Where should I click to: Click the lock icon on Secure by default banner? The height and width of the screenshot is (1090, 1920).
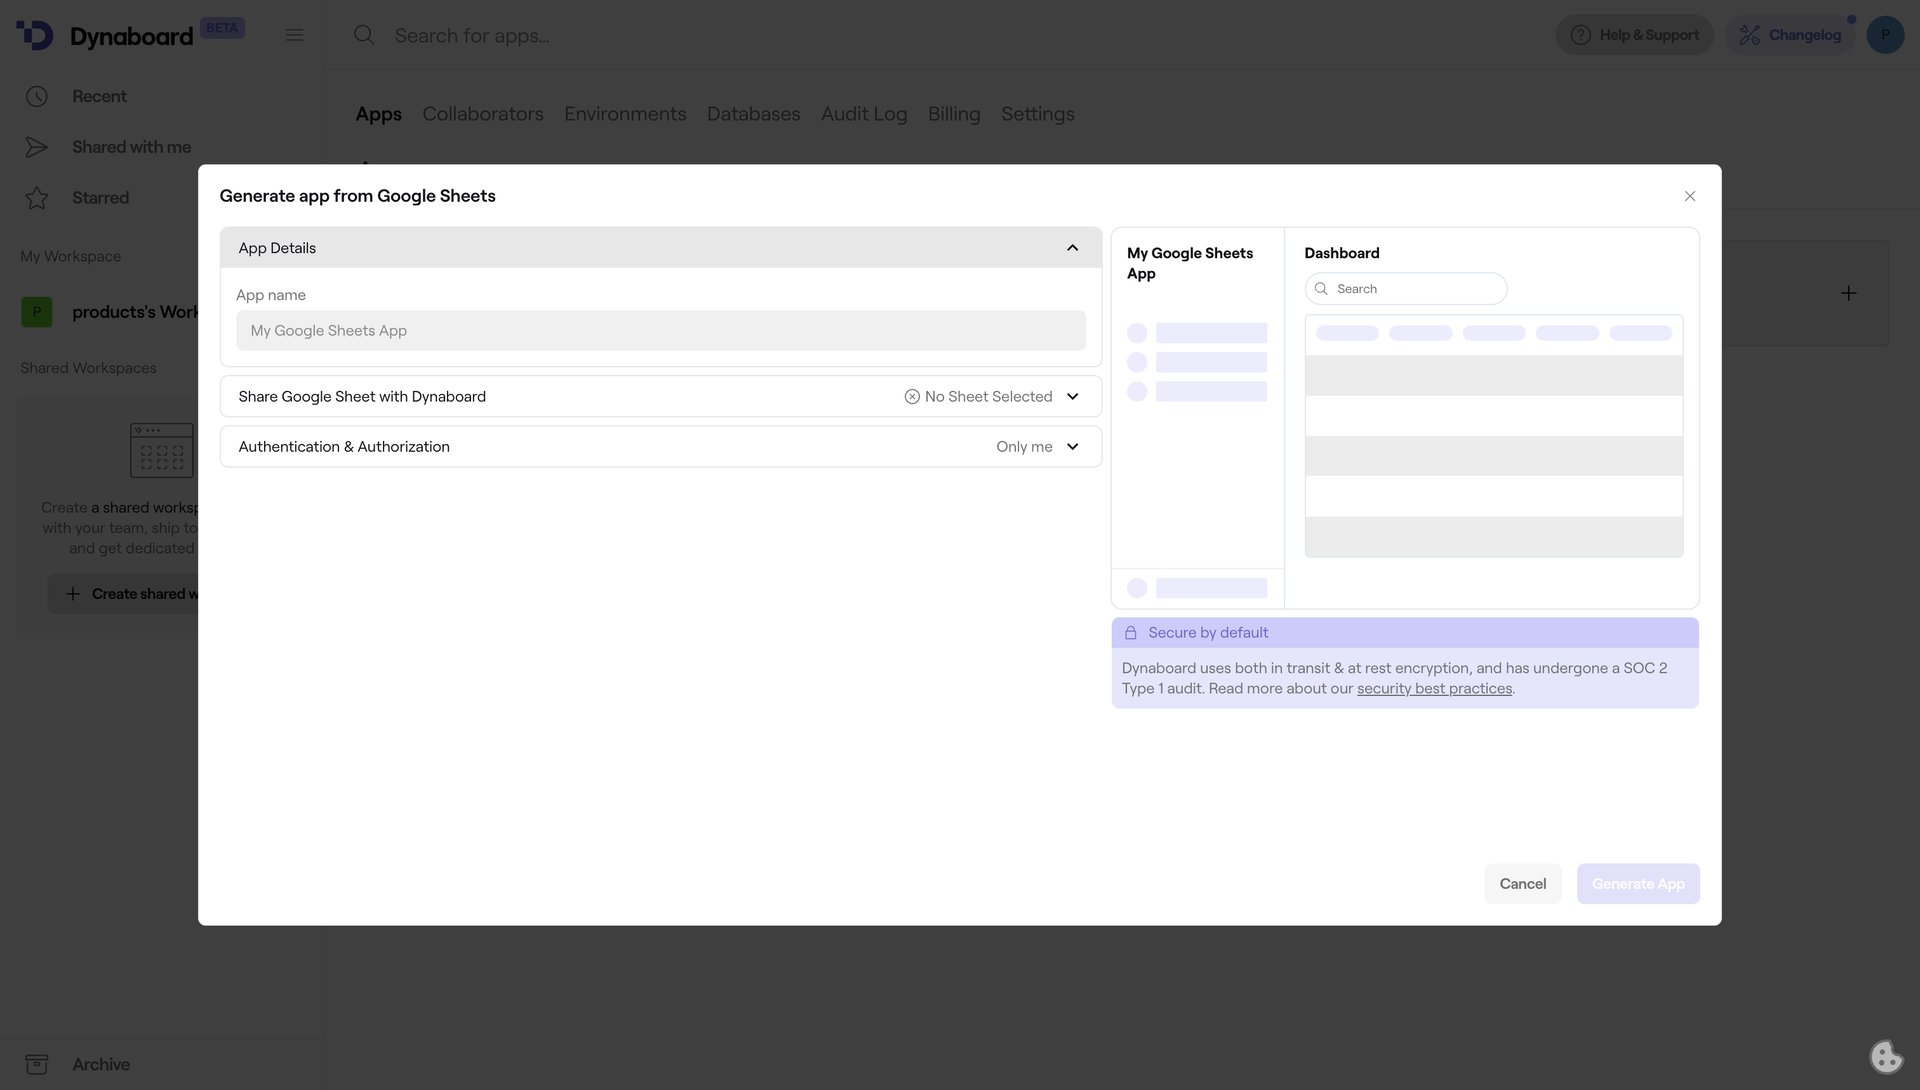[1131, 632]
